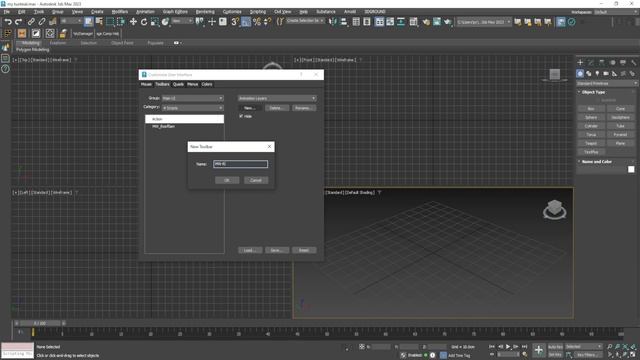The height and width of the screenshot is (360, 640).
Task: Click the Load button in Customize dialog
Action: coord(250,250)
